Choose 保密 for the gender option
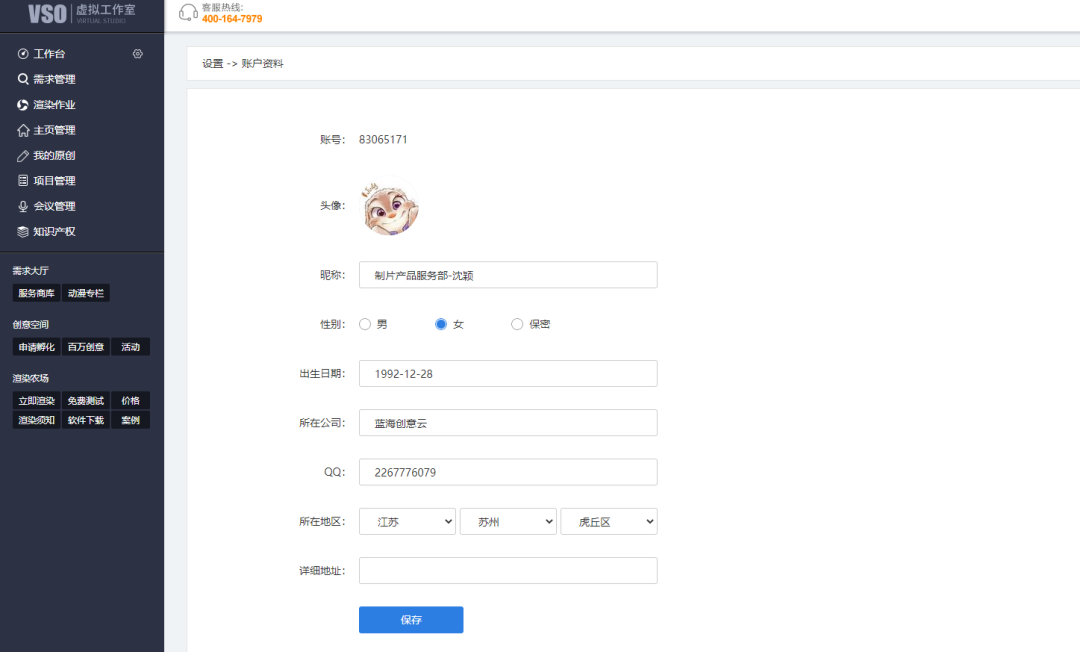Image resolution: width=1080 pixels, height=652 pixels. [x=517, y=324]
